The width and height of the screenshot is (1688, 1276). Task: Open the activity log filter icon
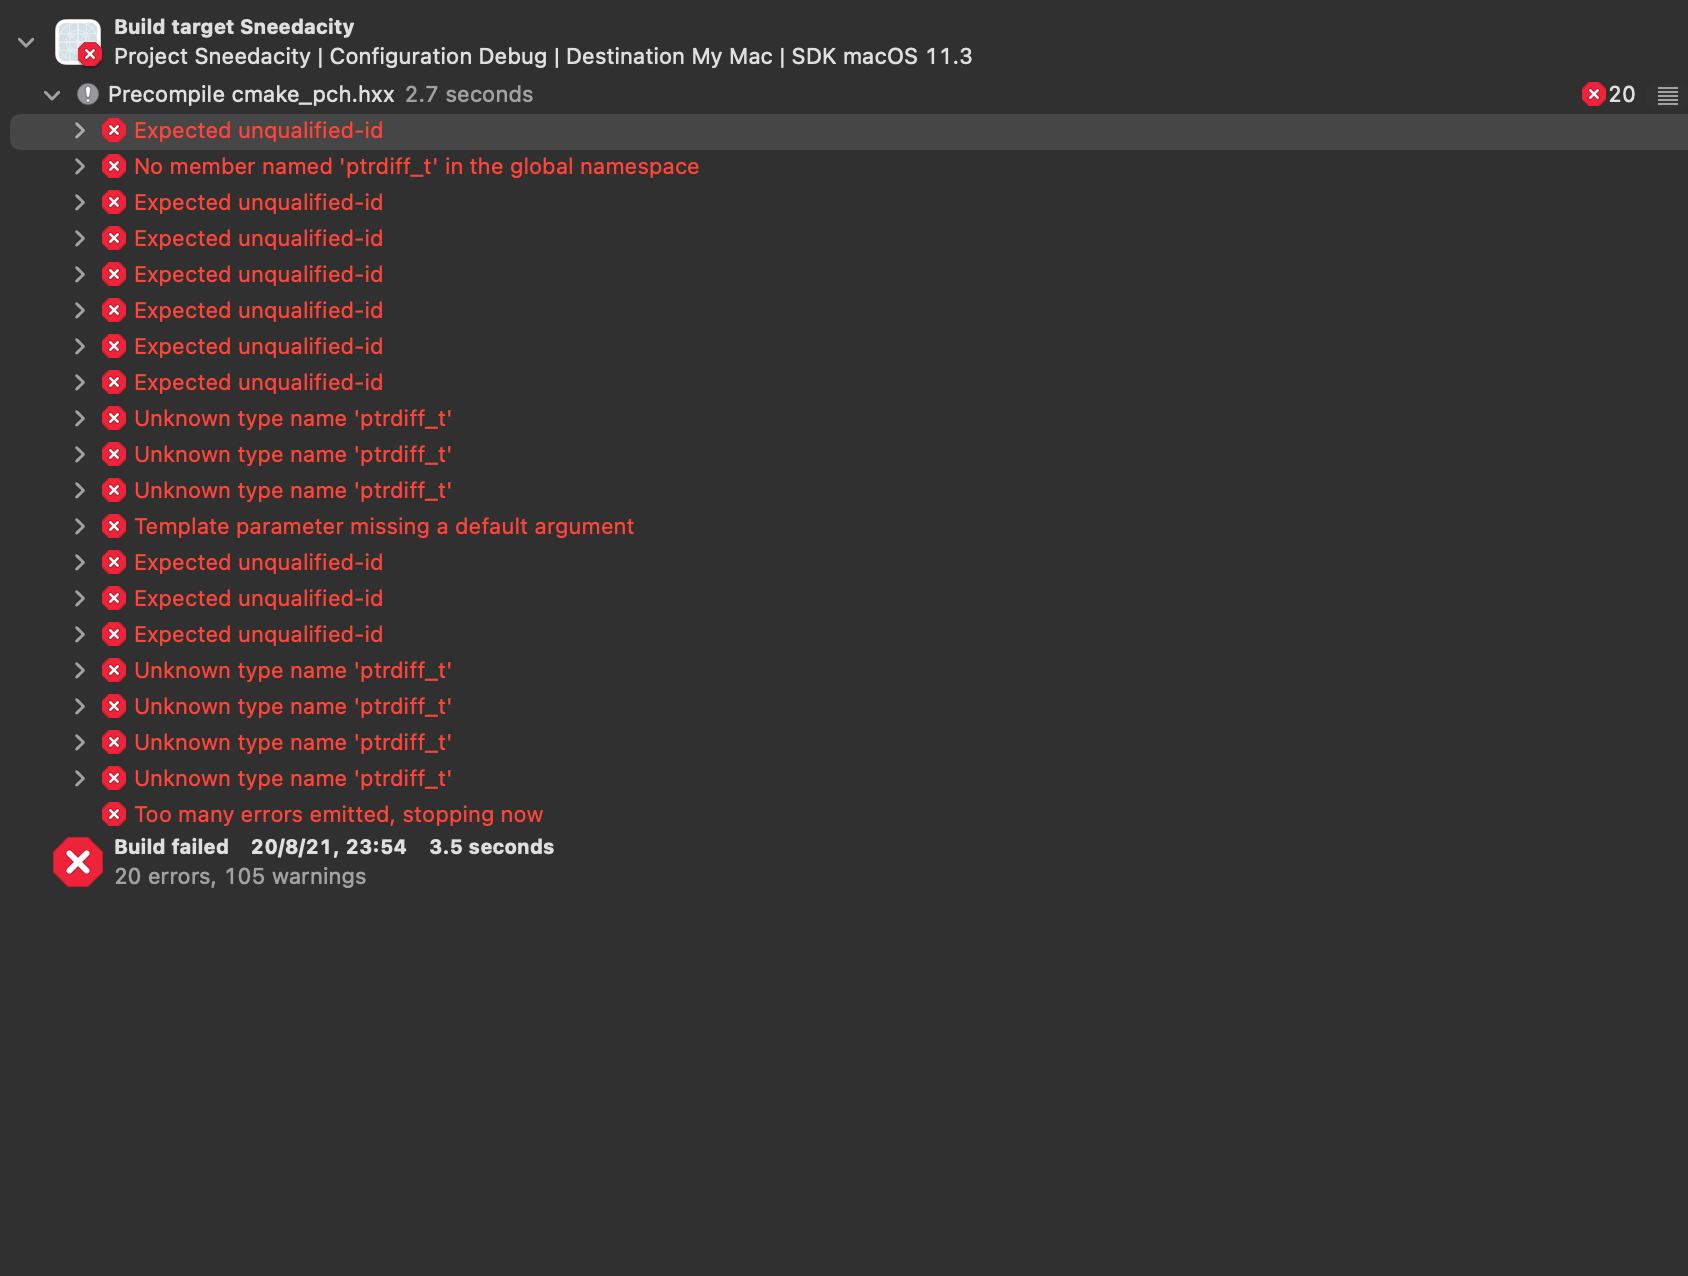click(1667, 94)
